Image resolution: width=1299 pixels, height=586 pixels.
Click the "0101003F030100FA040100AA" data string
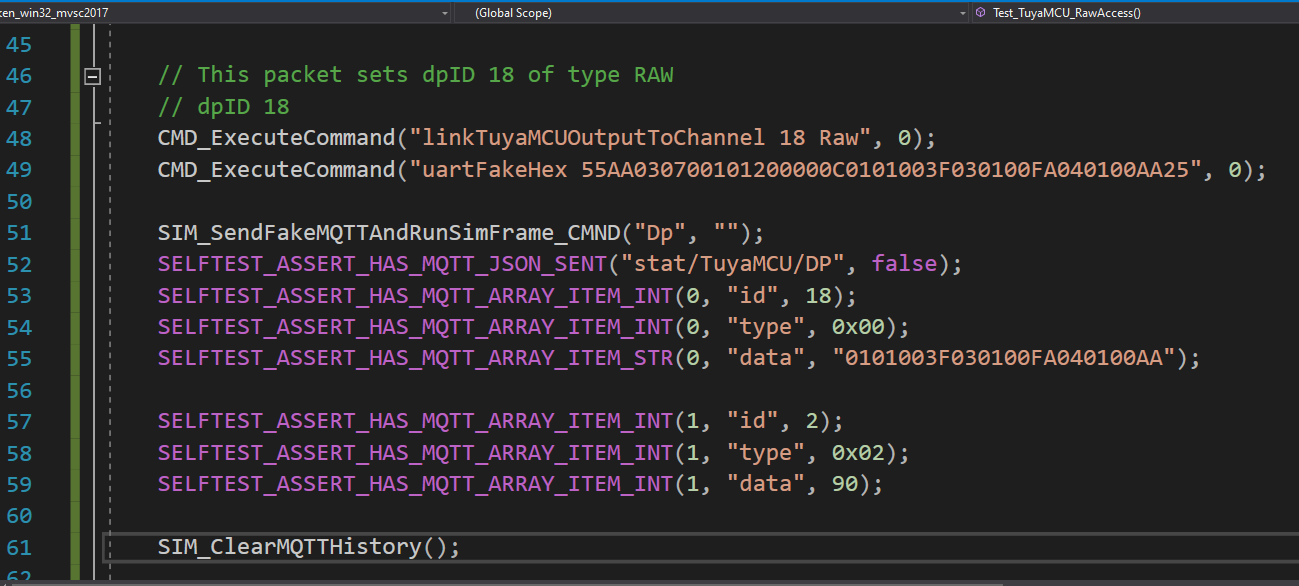point(1004,358)
